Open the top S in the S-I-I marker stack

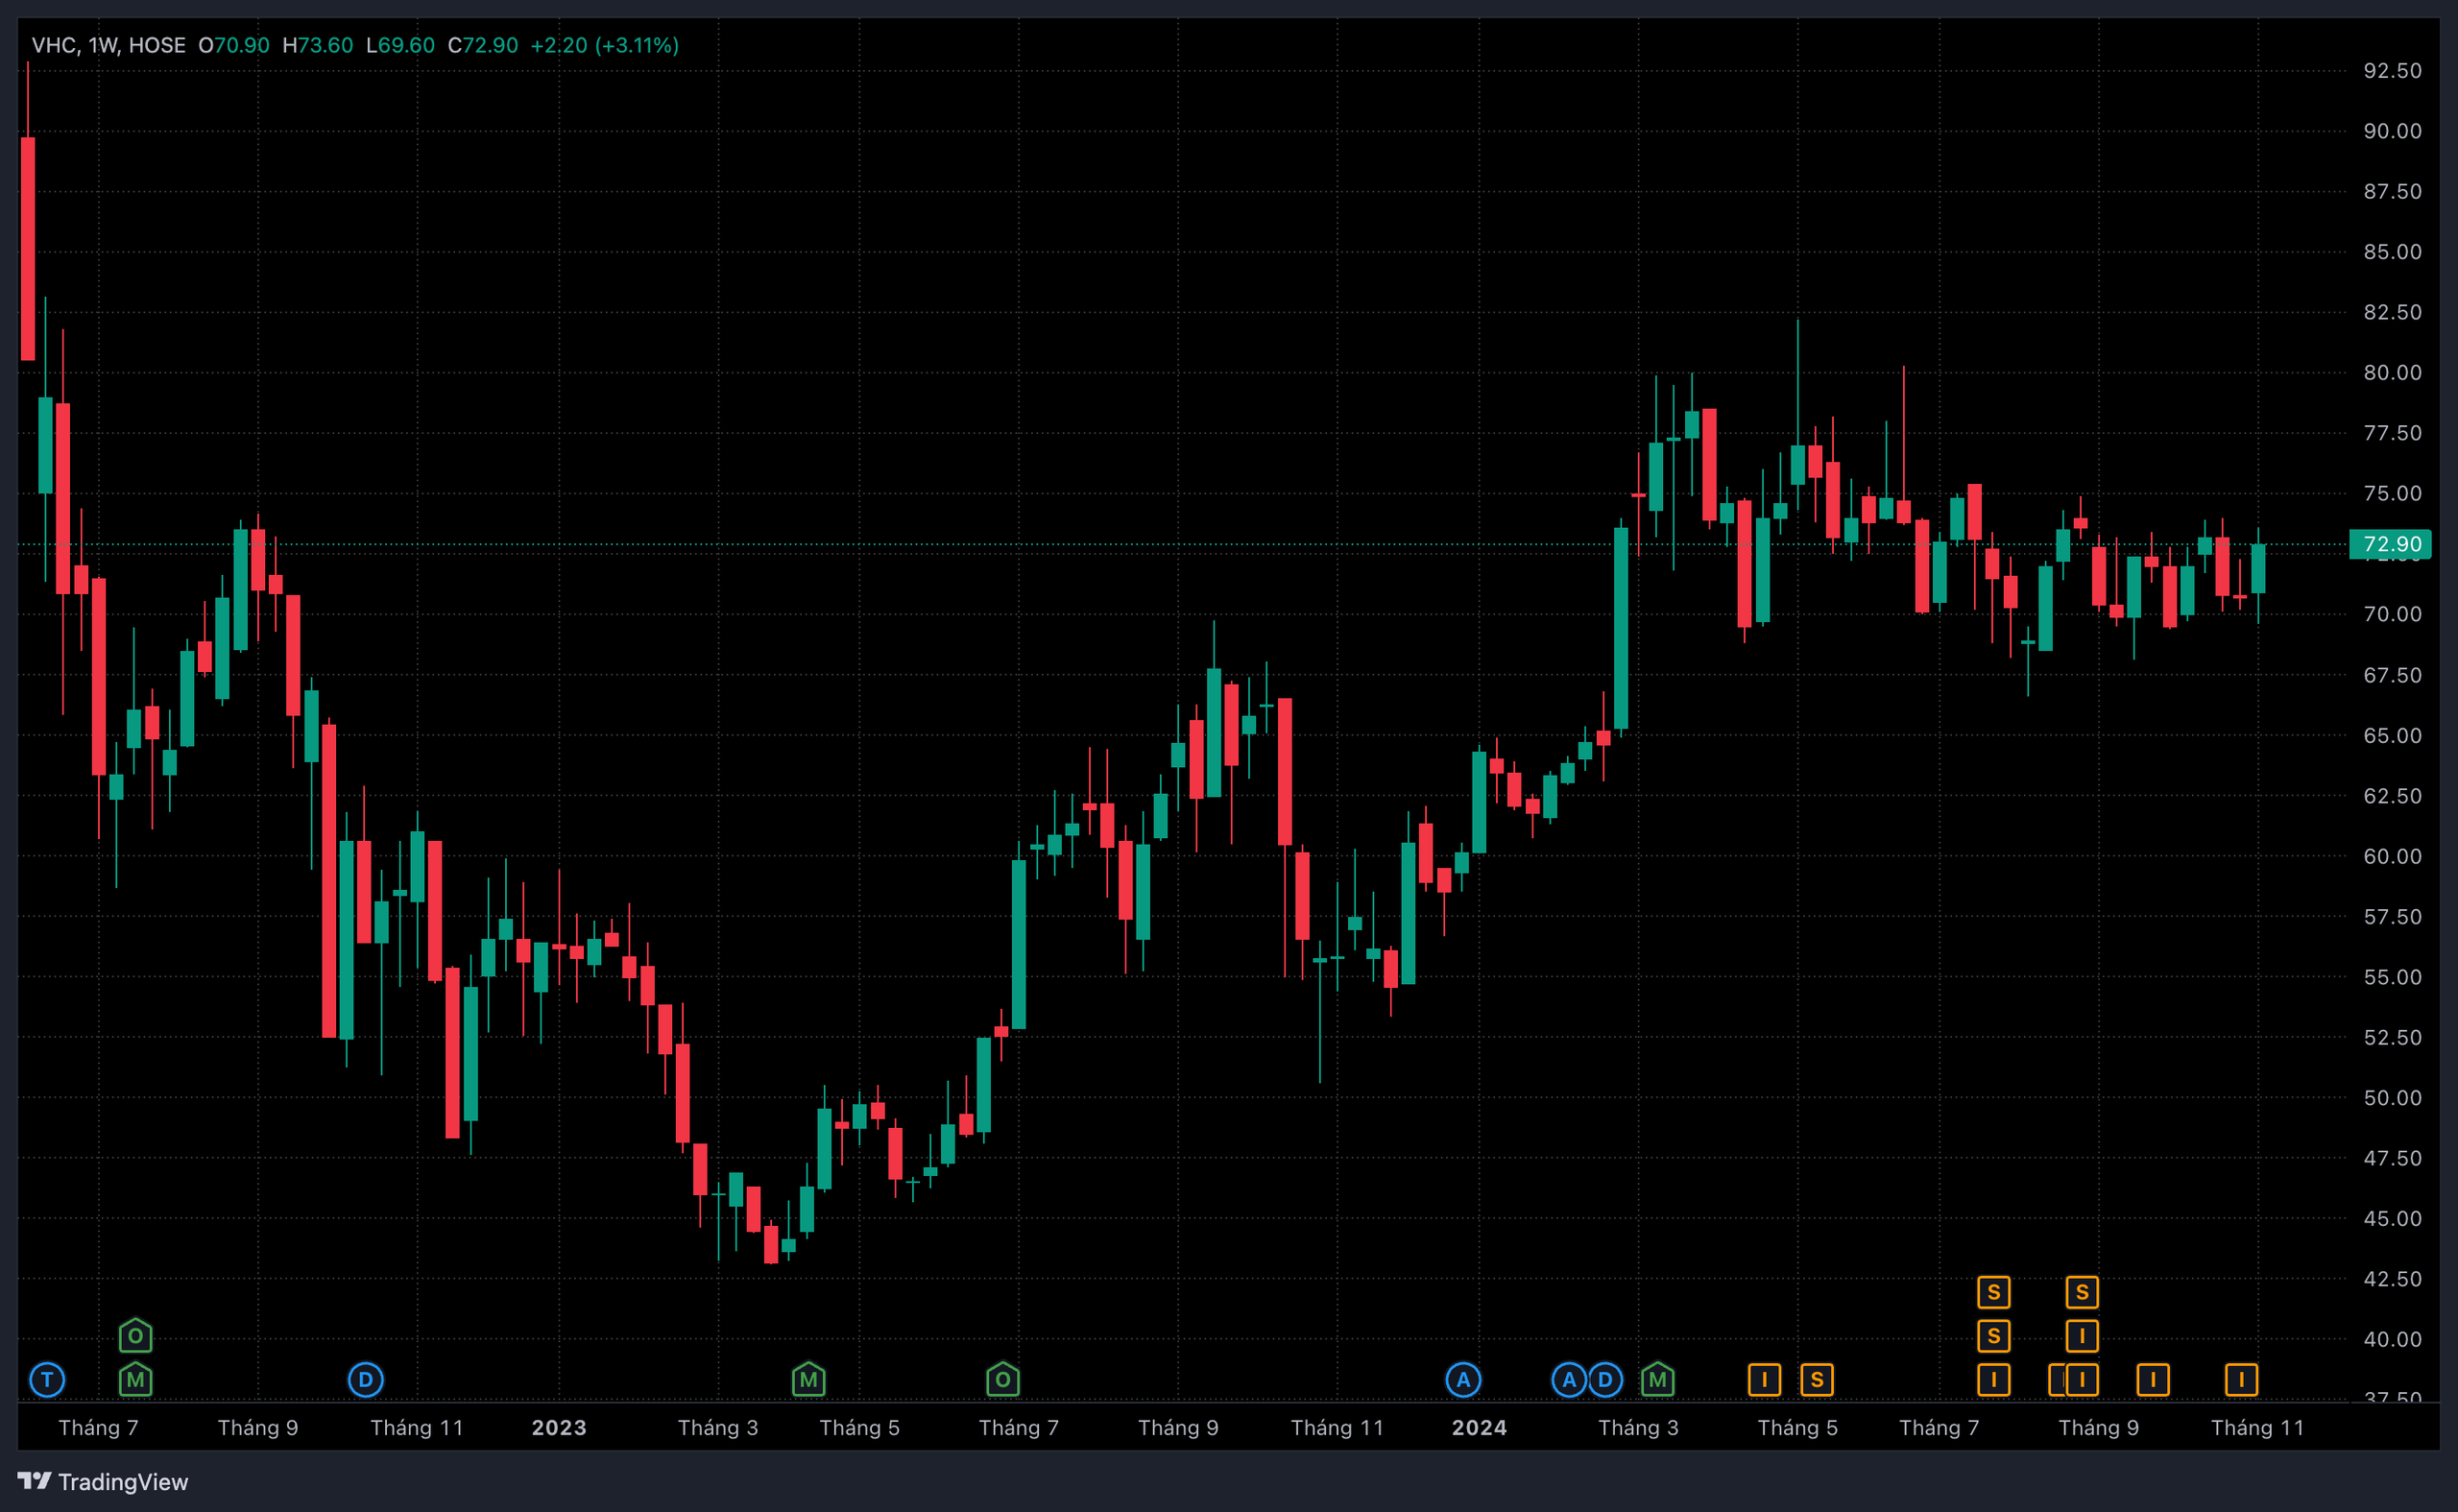pos(2082,1292)
